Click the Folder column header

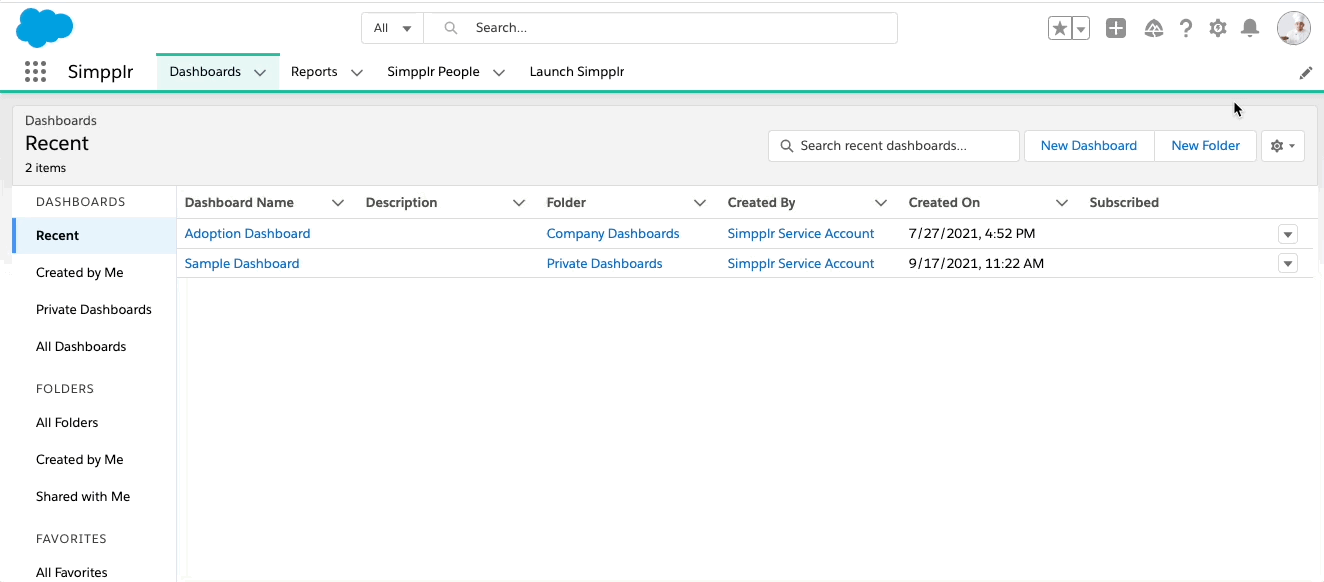[566, 203]
